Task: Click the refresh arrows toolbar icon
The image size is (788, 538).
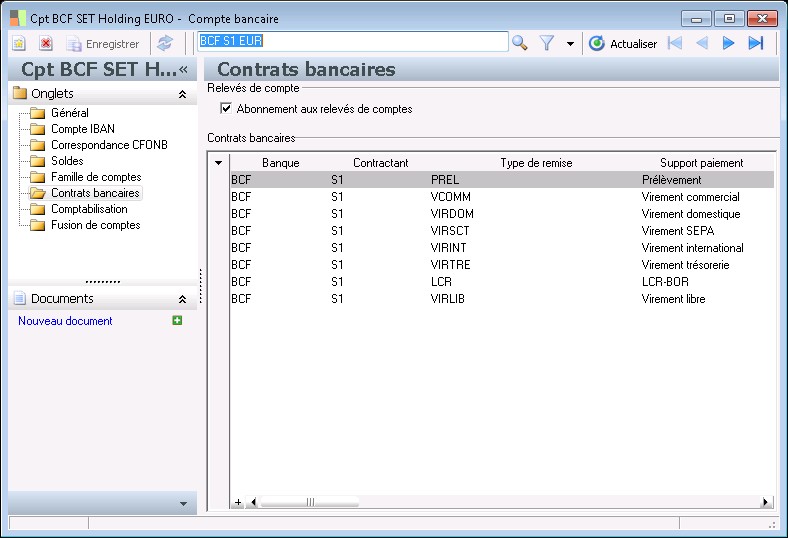Action: [165, 44]
